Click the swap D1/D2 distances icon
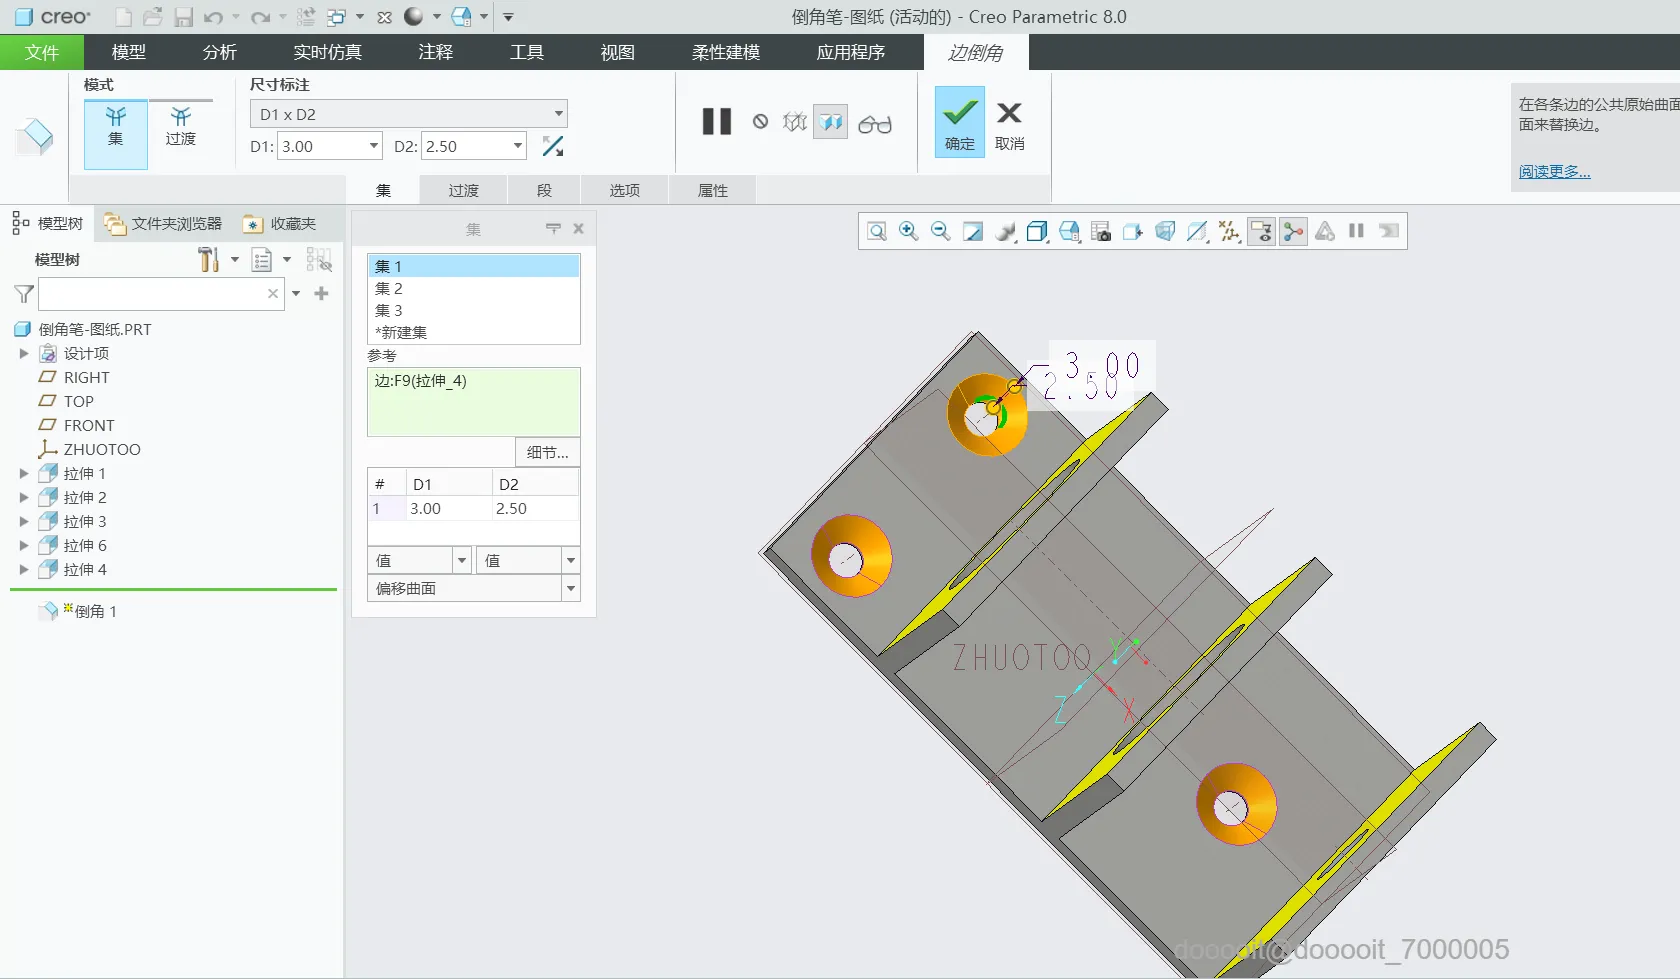 point(552,146)
